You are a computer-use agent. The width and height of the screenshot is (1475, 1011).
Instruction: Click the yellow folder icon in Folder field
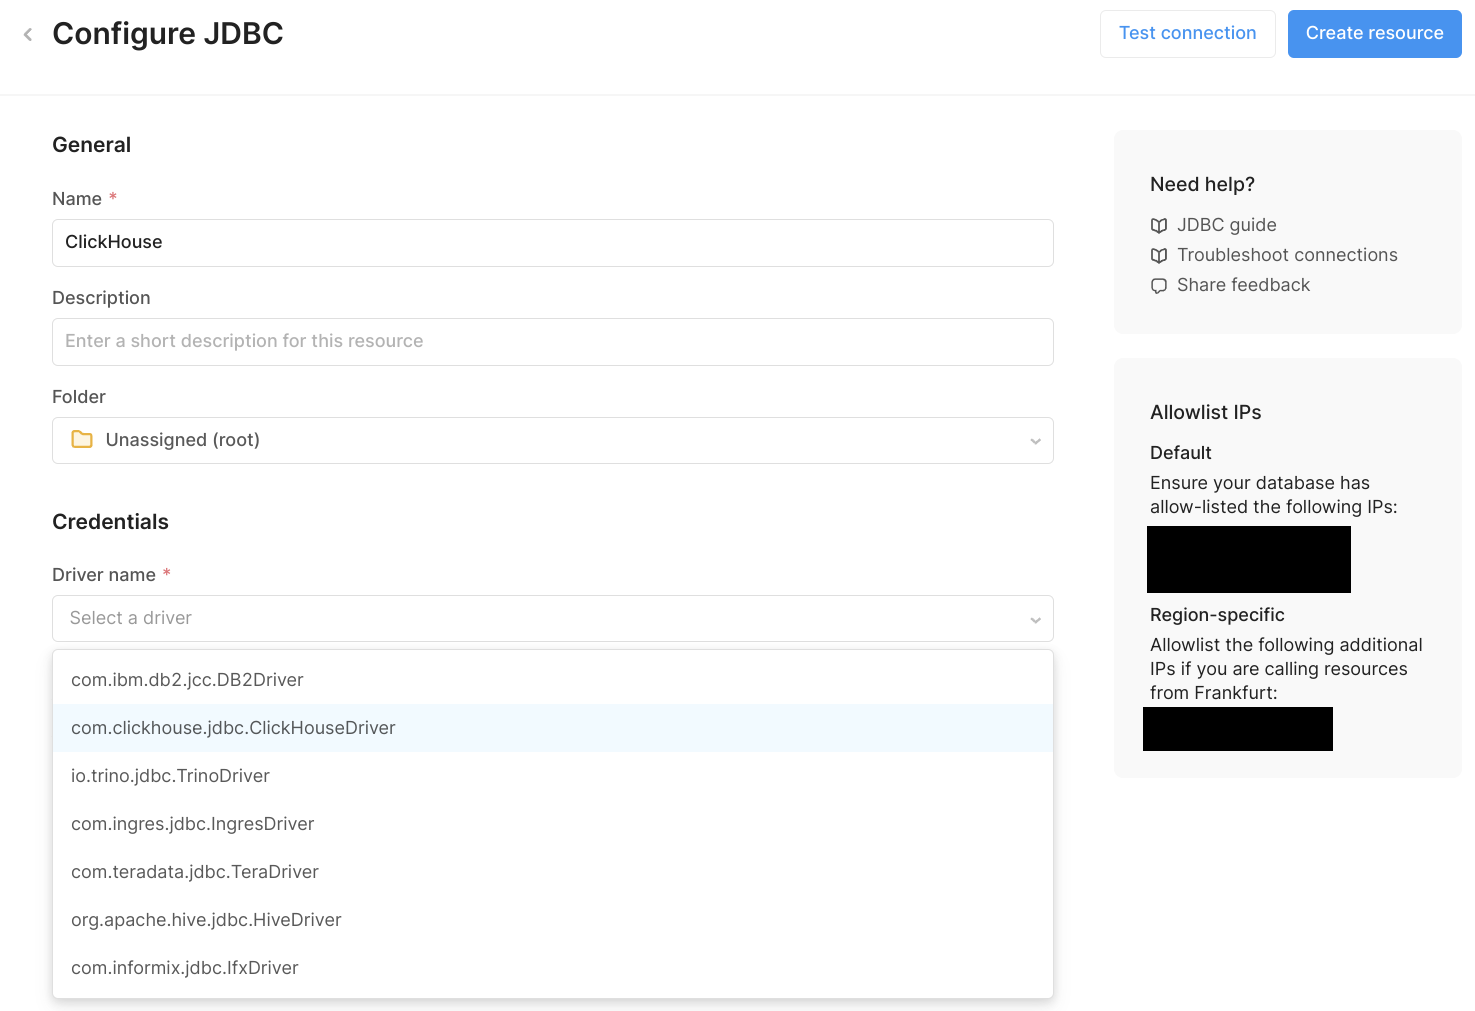(x=82, y=440)
